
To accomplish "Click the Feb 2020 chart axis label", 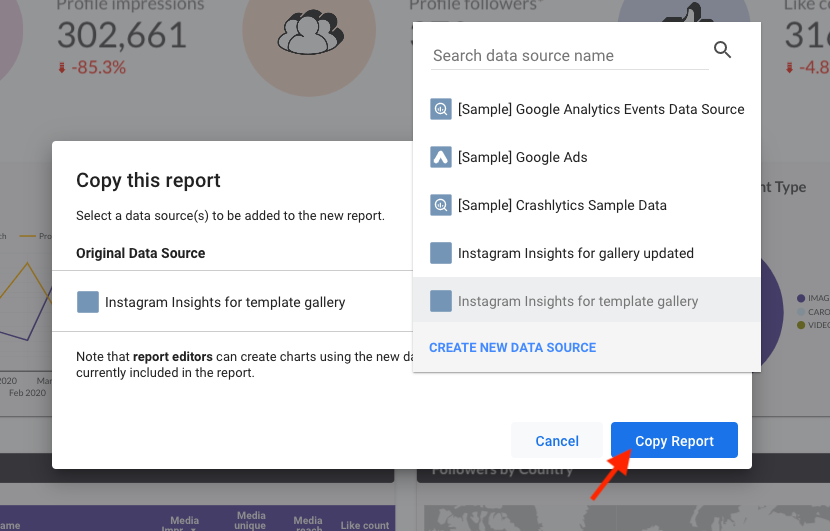I will tap(28, 393).
